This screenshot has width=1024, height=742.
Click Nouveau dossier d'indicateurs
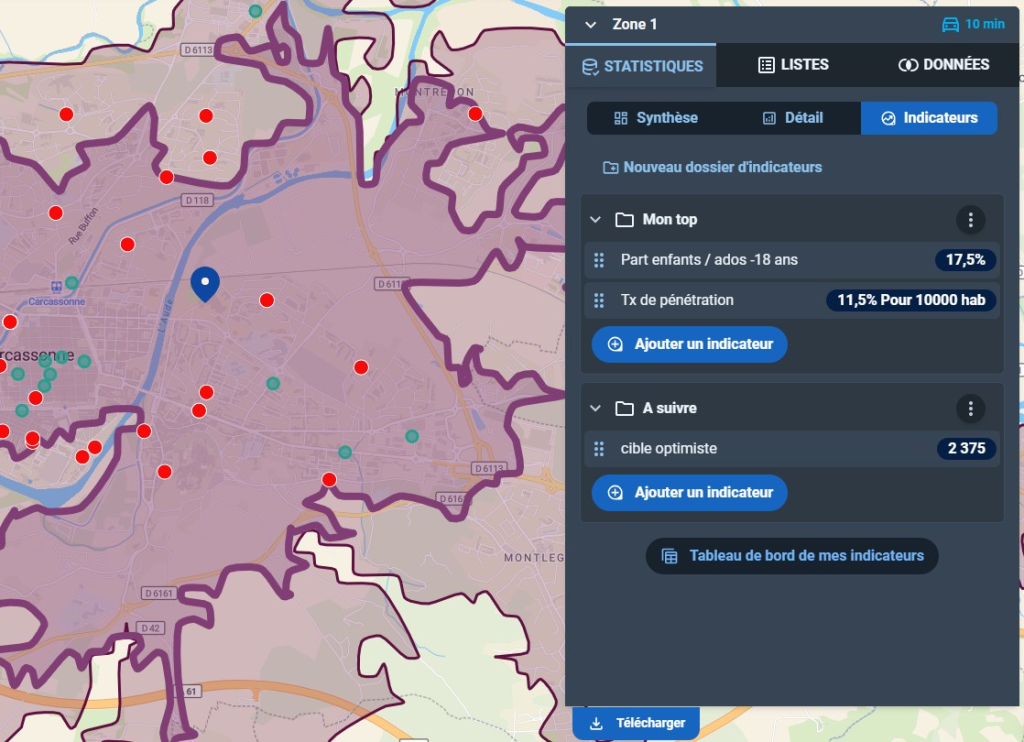click(712, 167)
